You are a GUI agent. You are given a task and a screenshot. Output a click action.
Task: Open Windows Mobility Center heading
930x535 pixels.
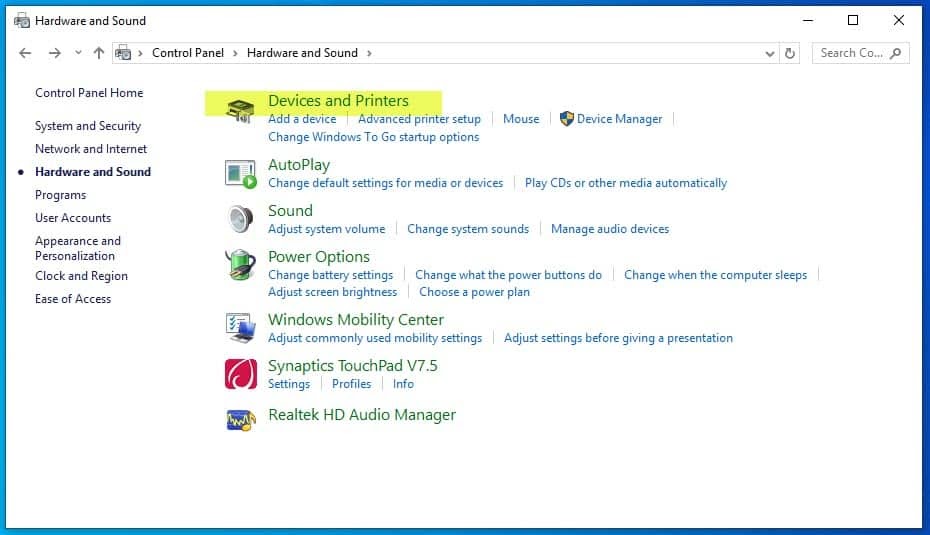[x=356, y=320]
